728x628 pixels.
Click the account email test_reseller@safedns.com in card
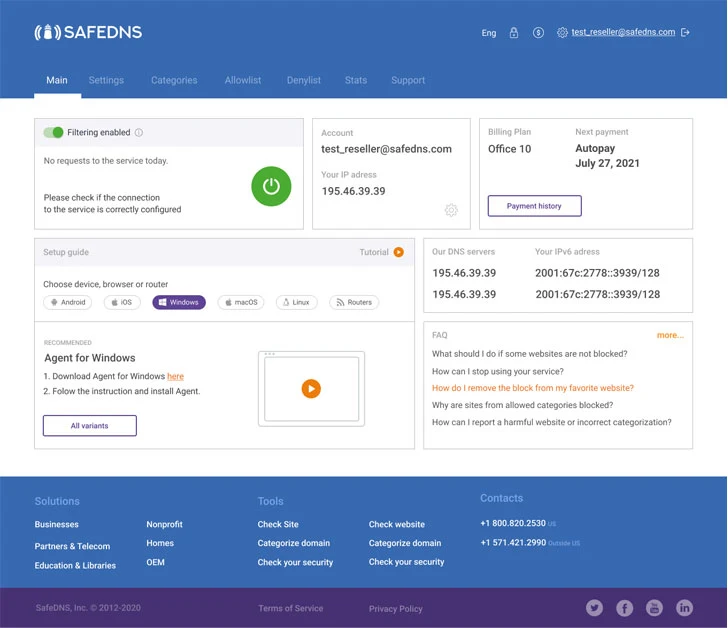pyautogui.click(x=386, y=149)
